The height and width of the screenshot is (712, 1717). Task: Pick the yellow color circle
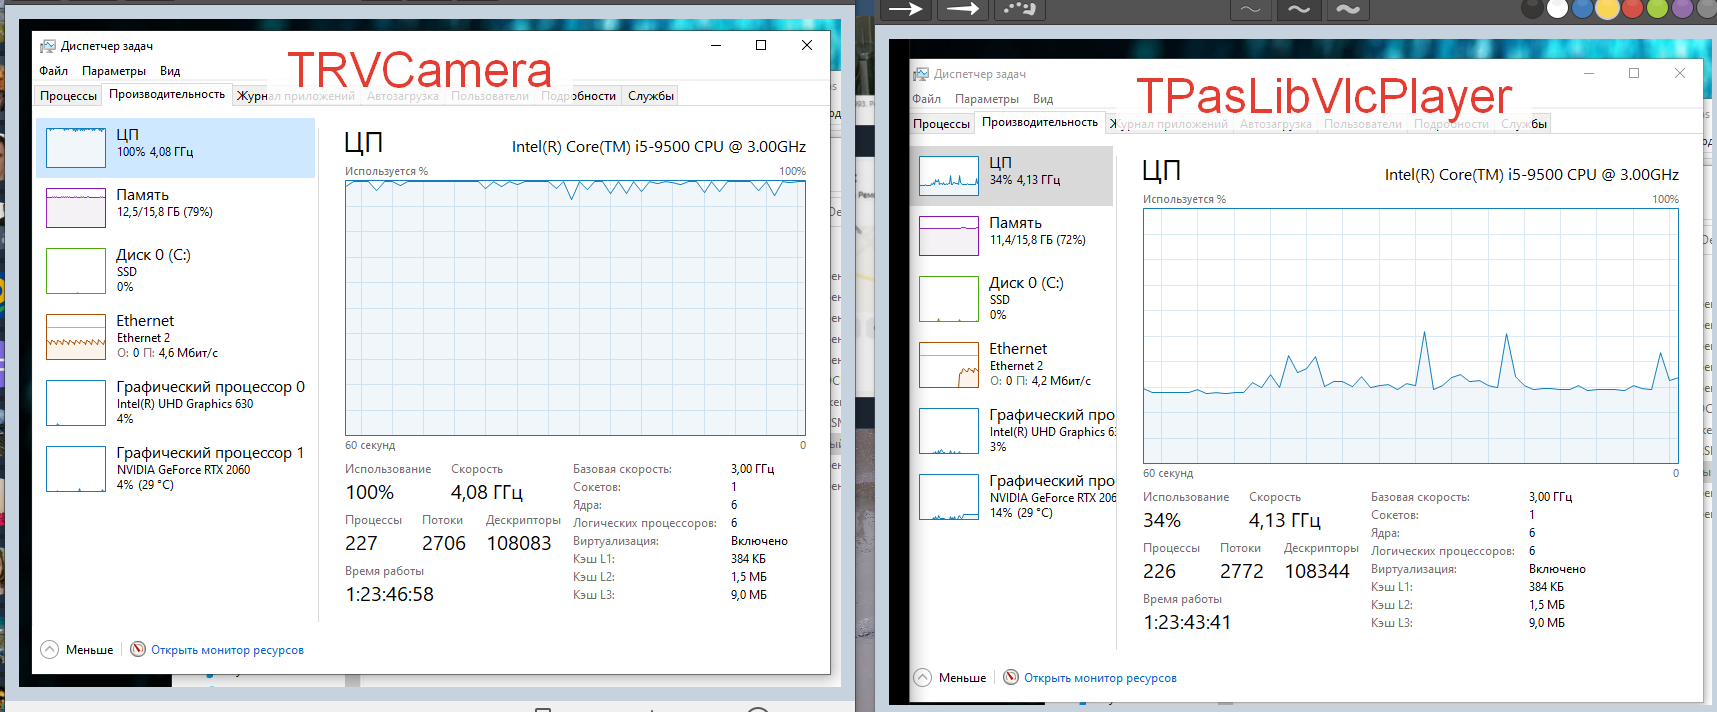coord(1607,9)
